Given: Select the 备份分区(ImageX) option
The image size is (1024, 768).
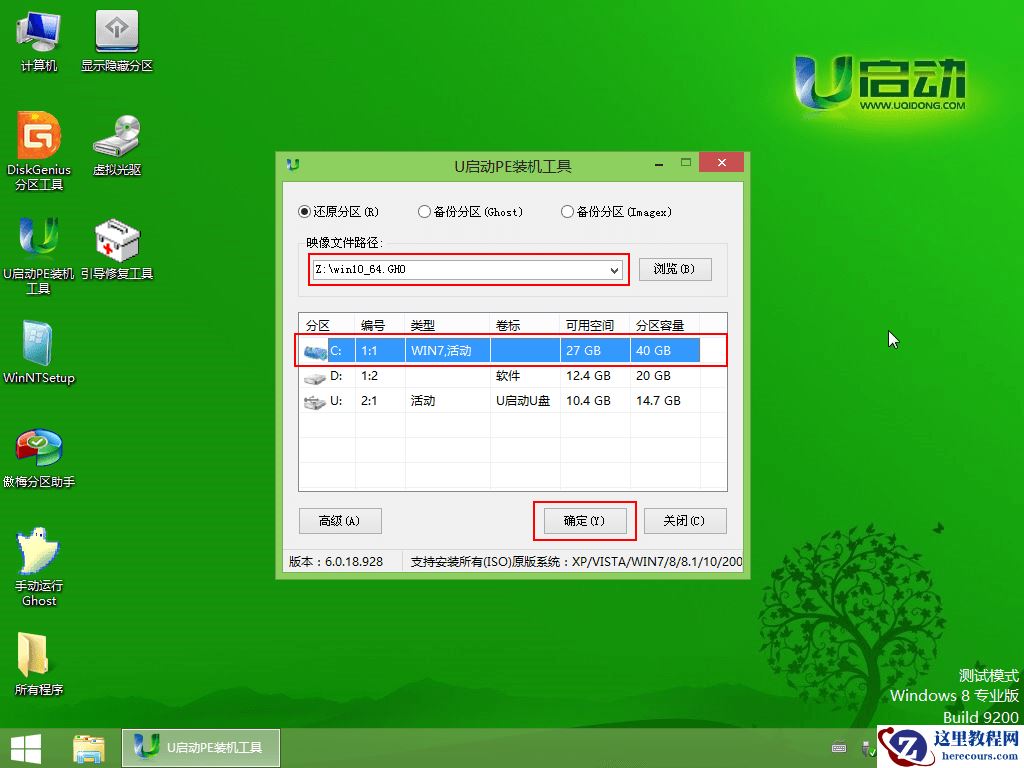Looking at the screenshot, I should coord(565,212).
